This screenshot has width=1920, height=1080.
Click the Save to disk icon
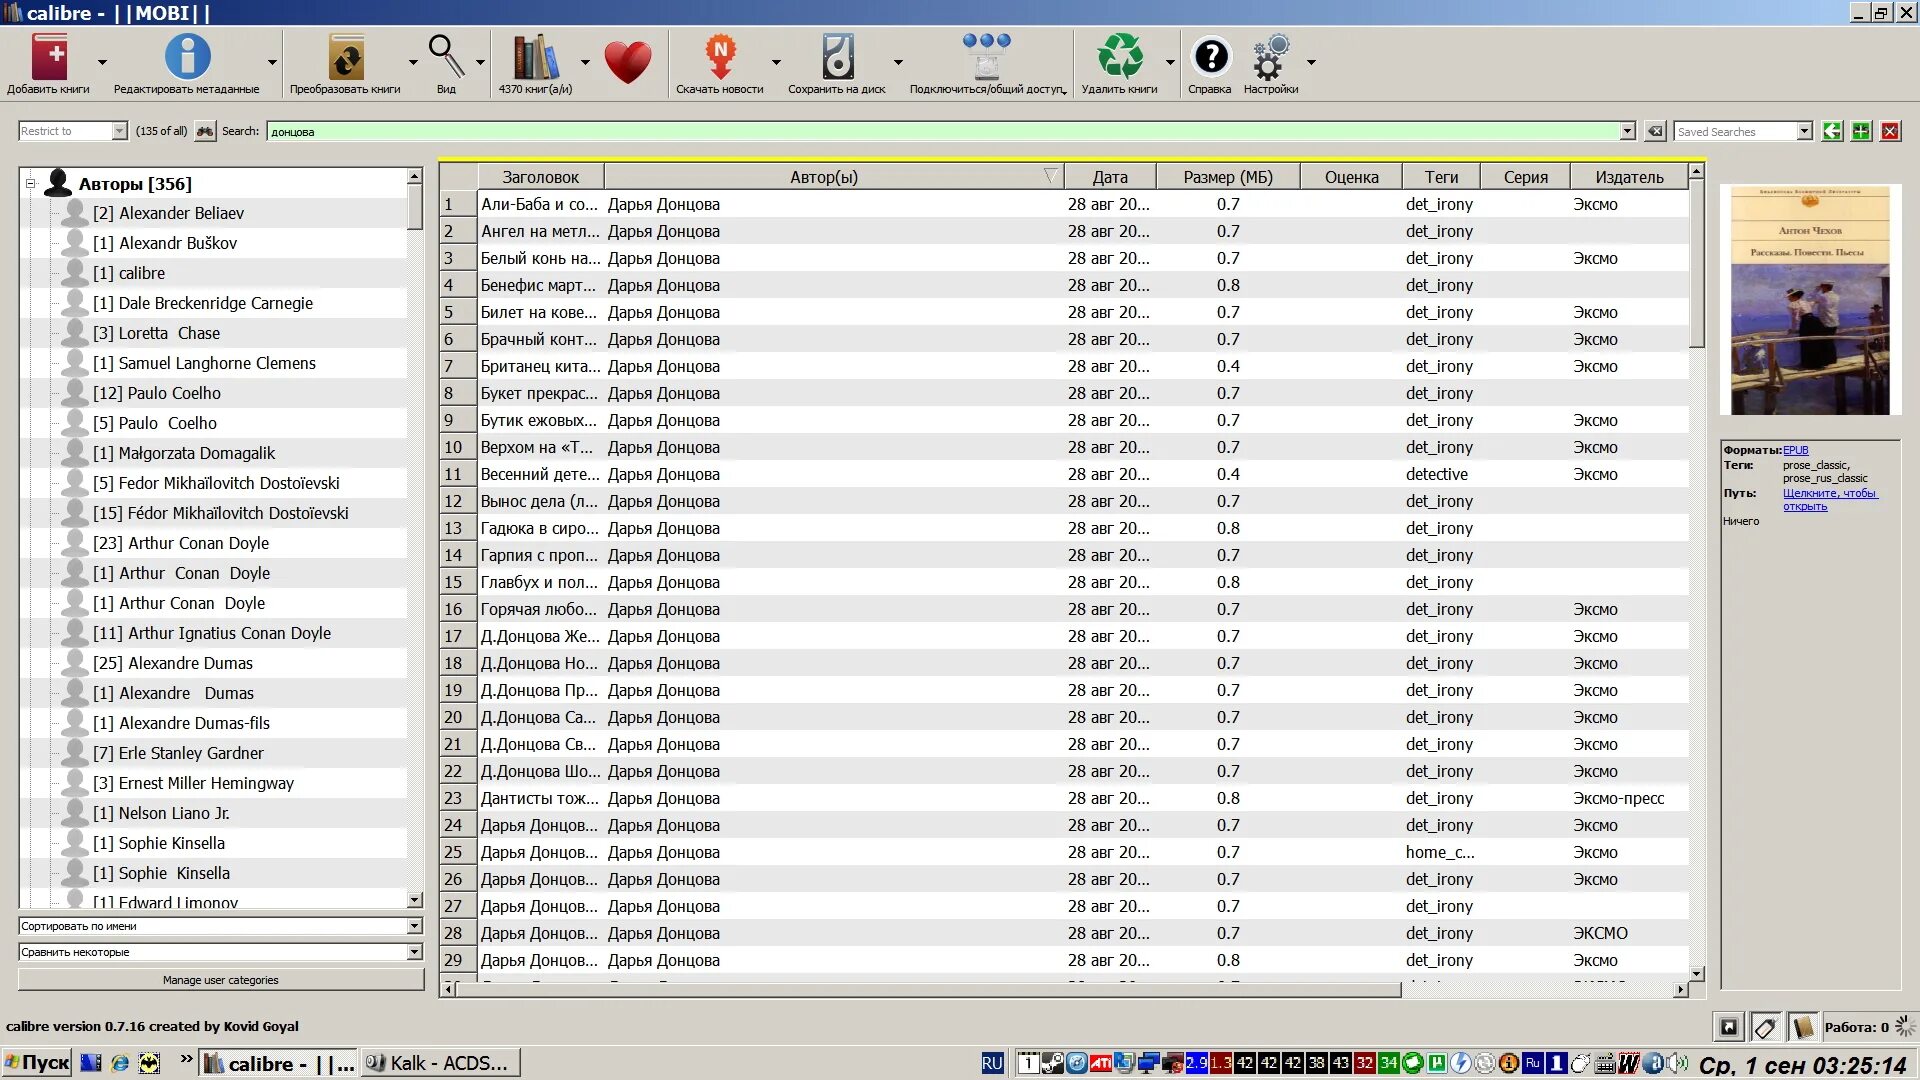pyautogui.click(x=837, y=57)
